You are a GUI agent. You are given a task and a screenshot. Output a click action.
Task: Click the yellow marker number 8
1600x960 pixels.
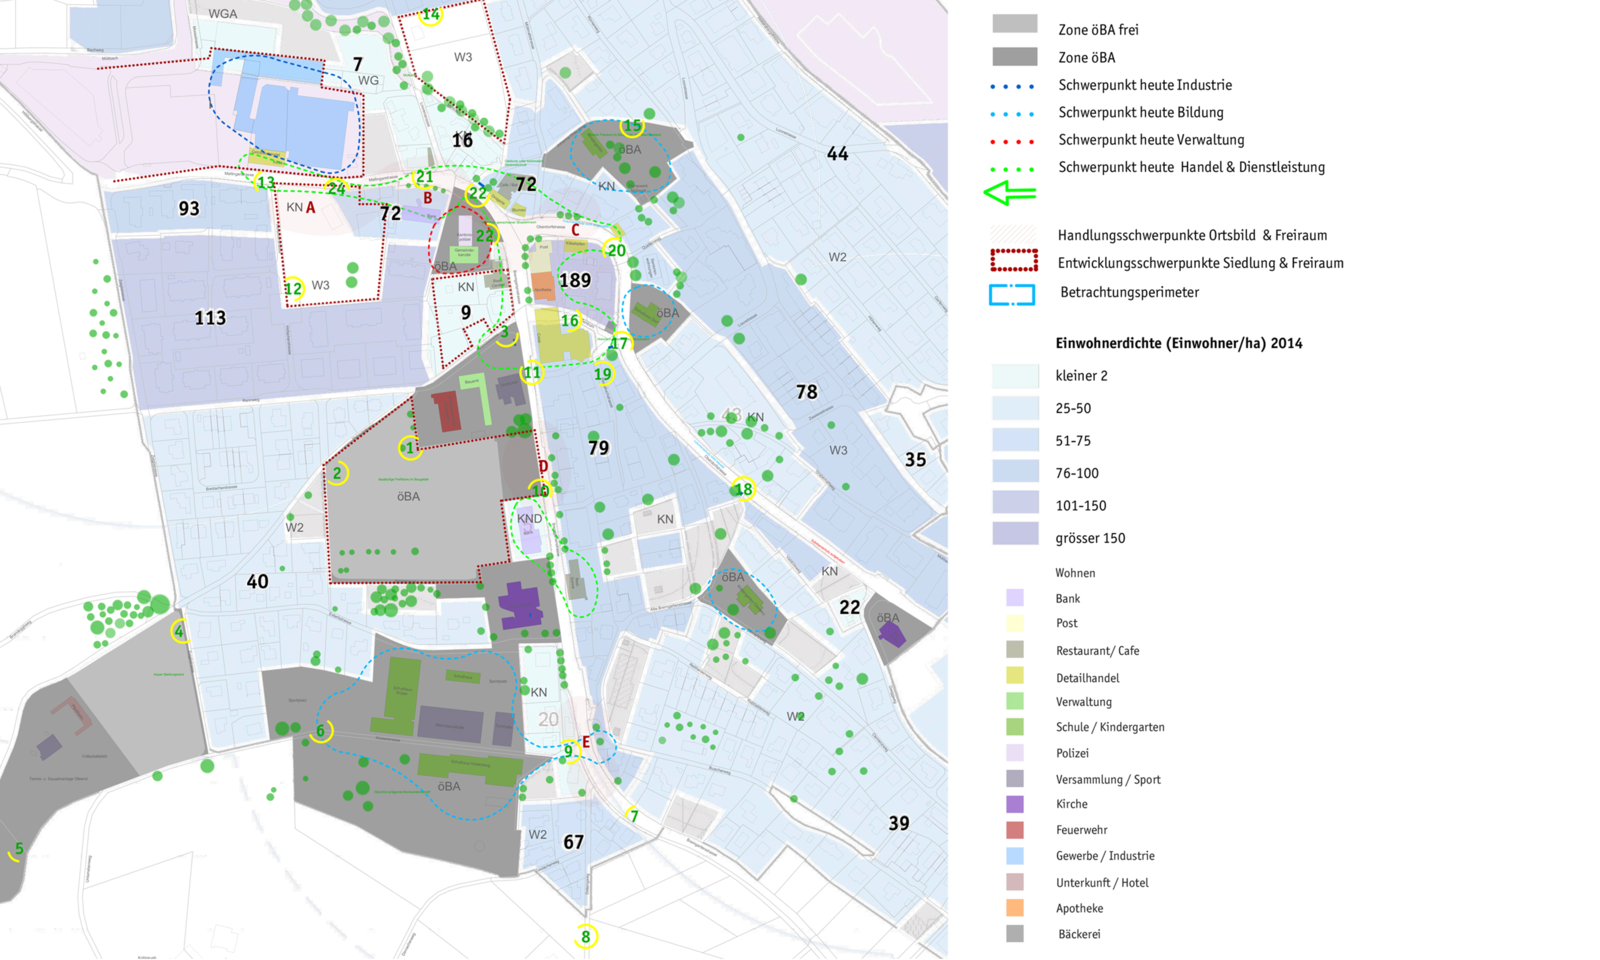pos(586,937)
